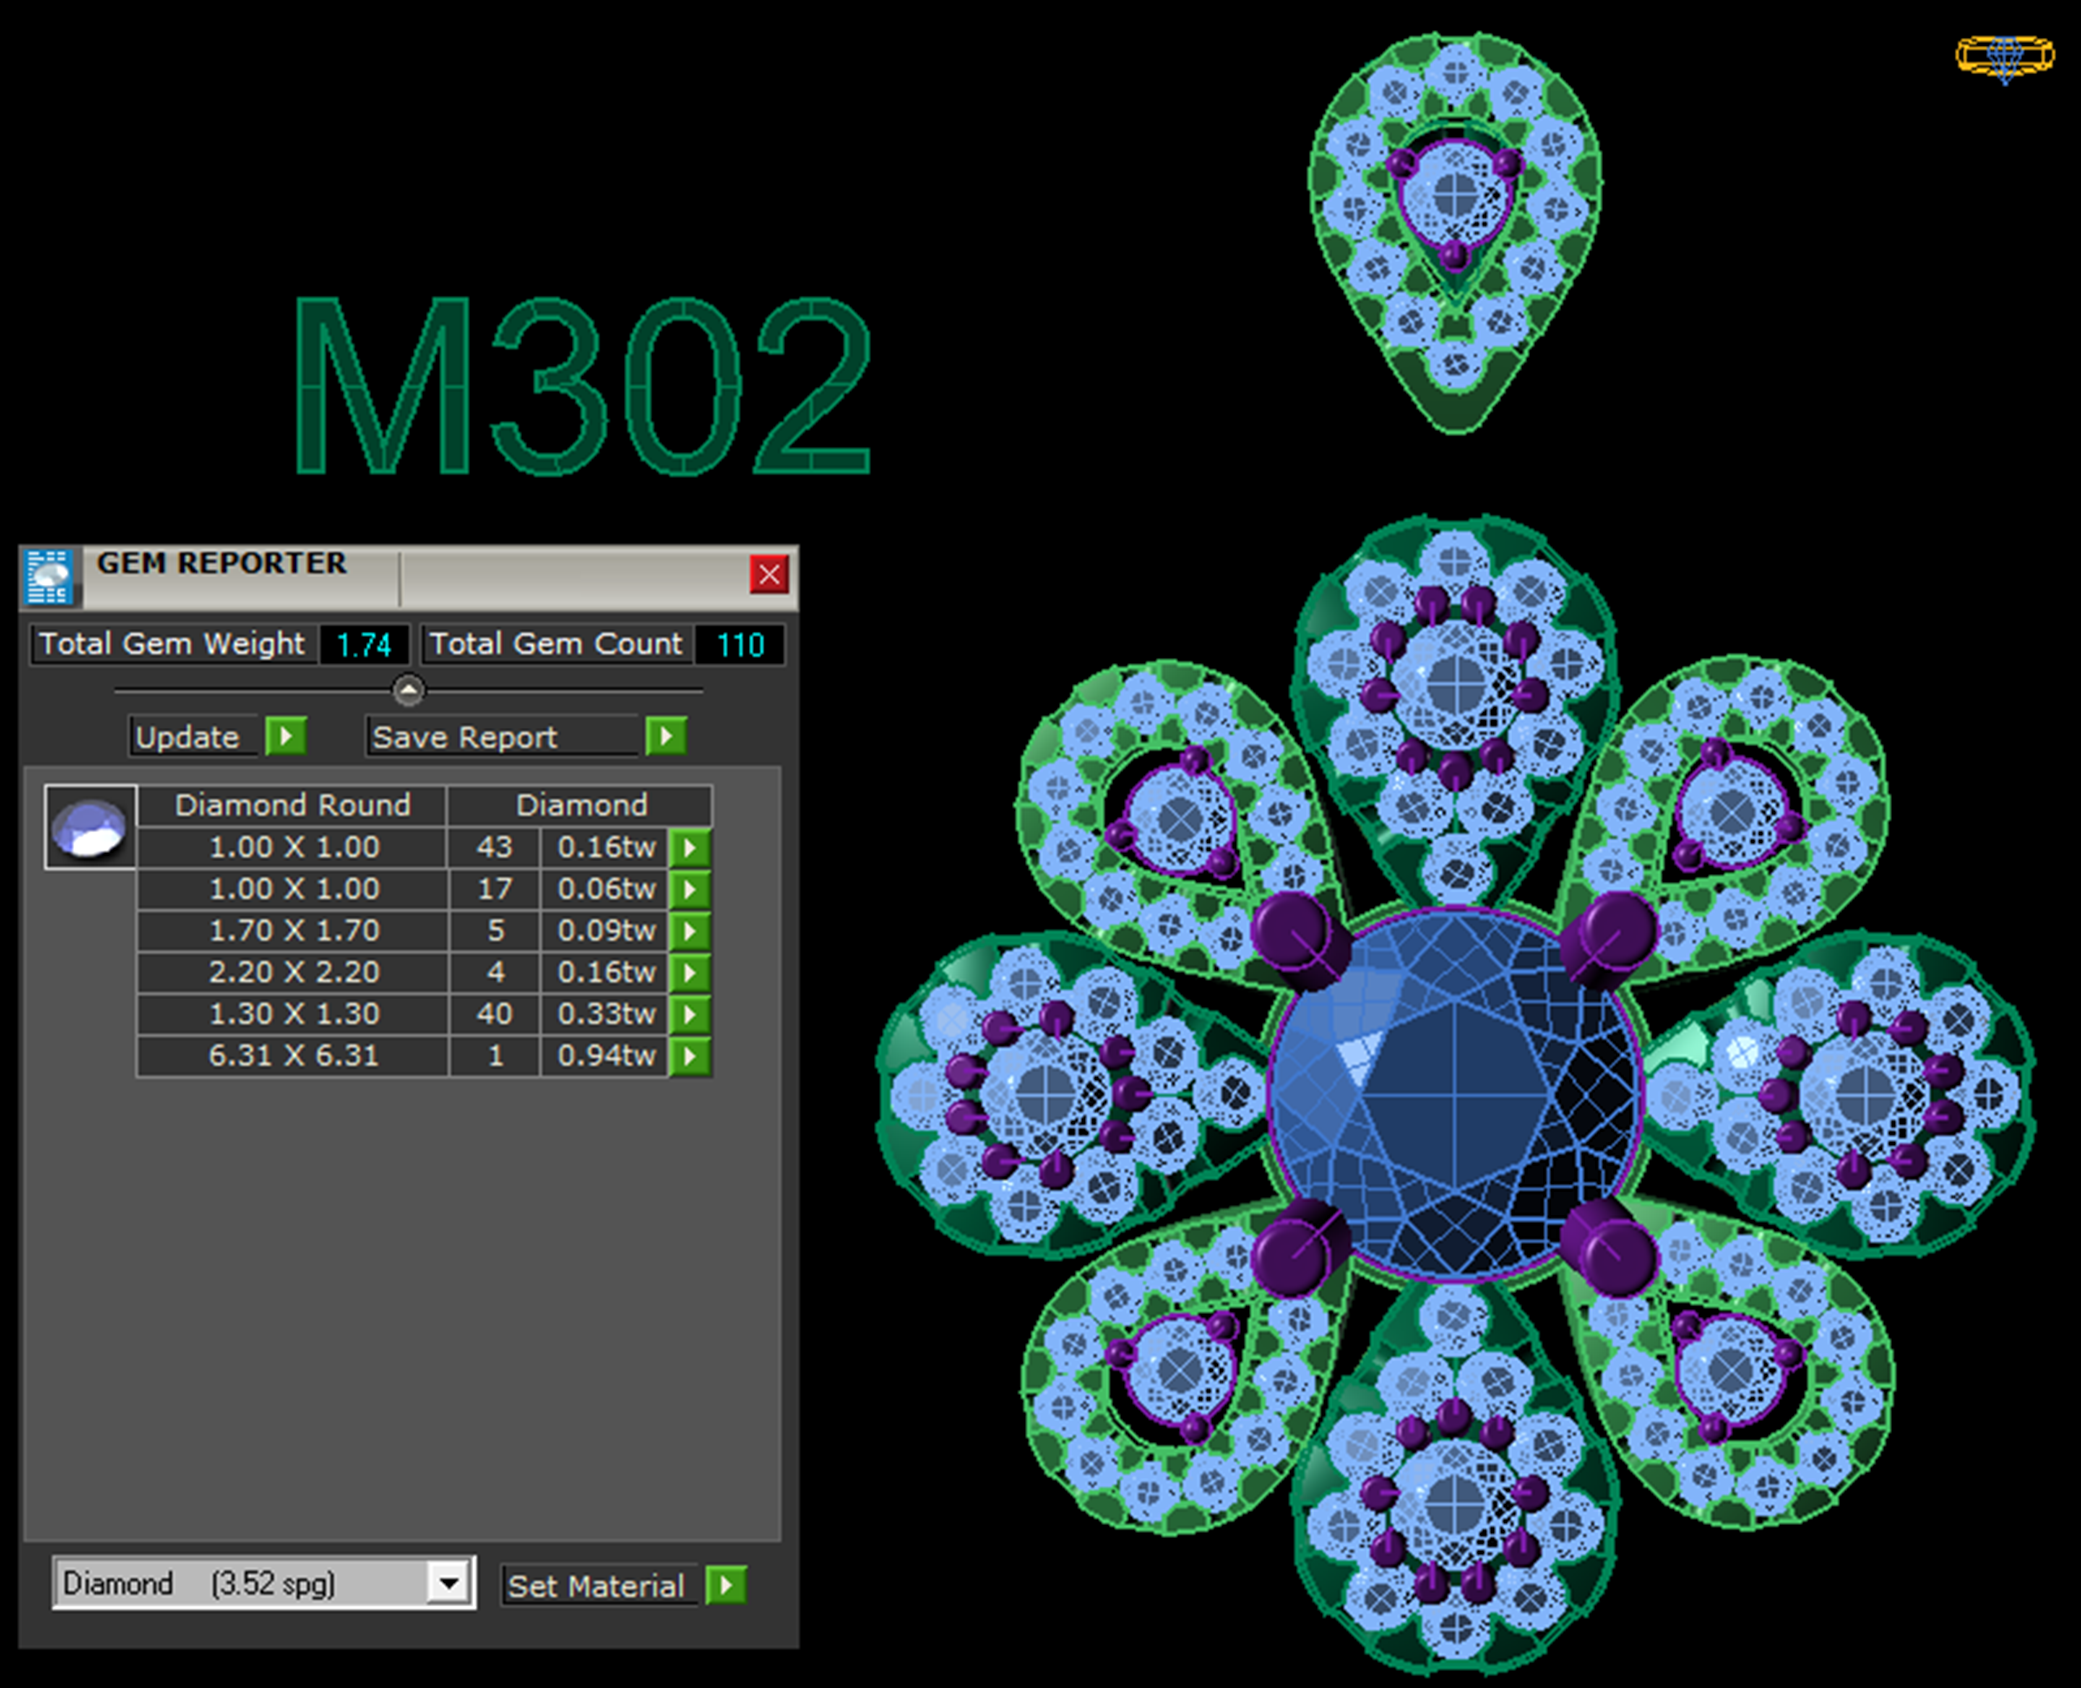
Task: Click arrow on the 0.06tw row
Action: pos(690,889)
